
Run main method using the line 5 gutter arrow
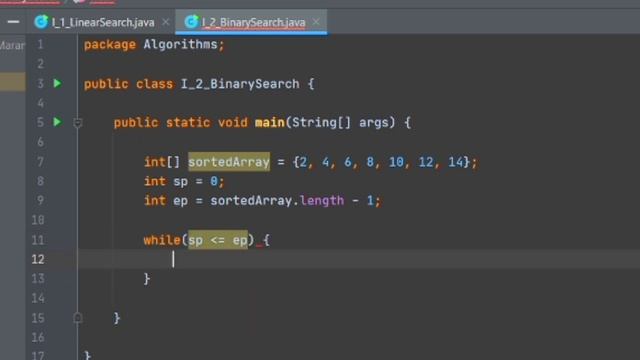click(x=58, y=122)
